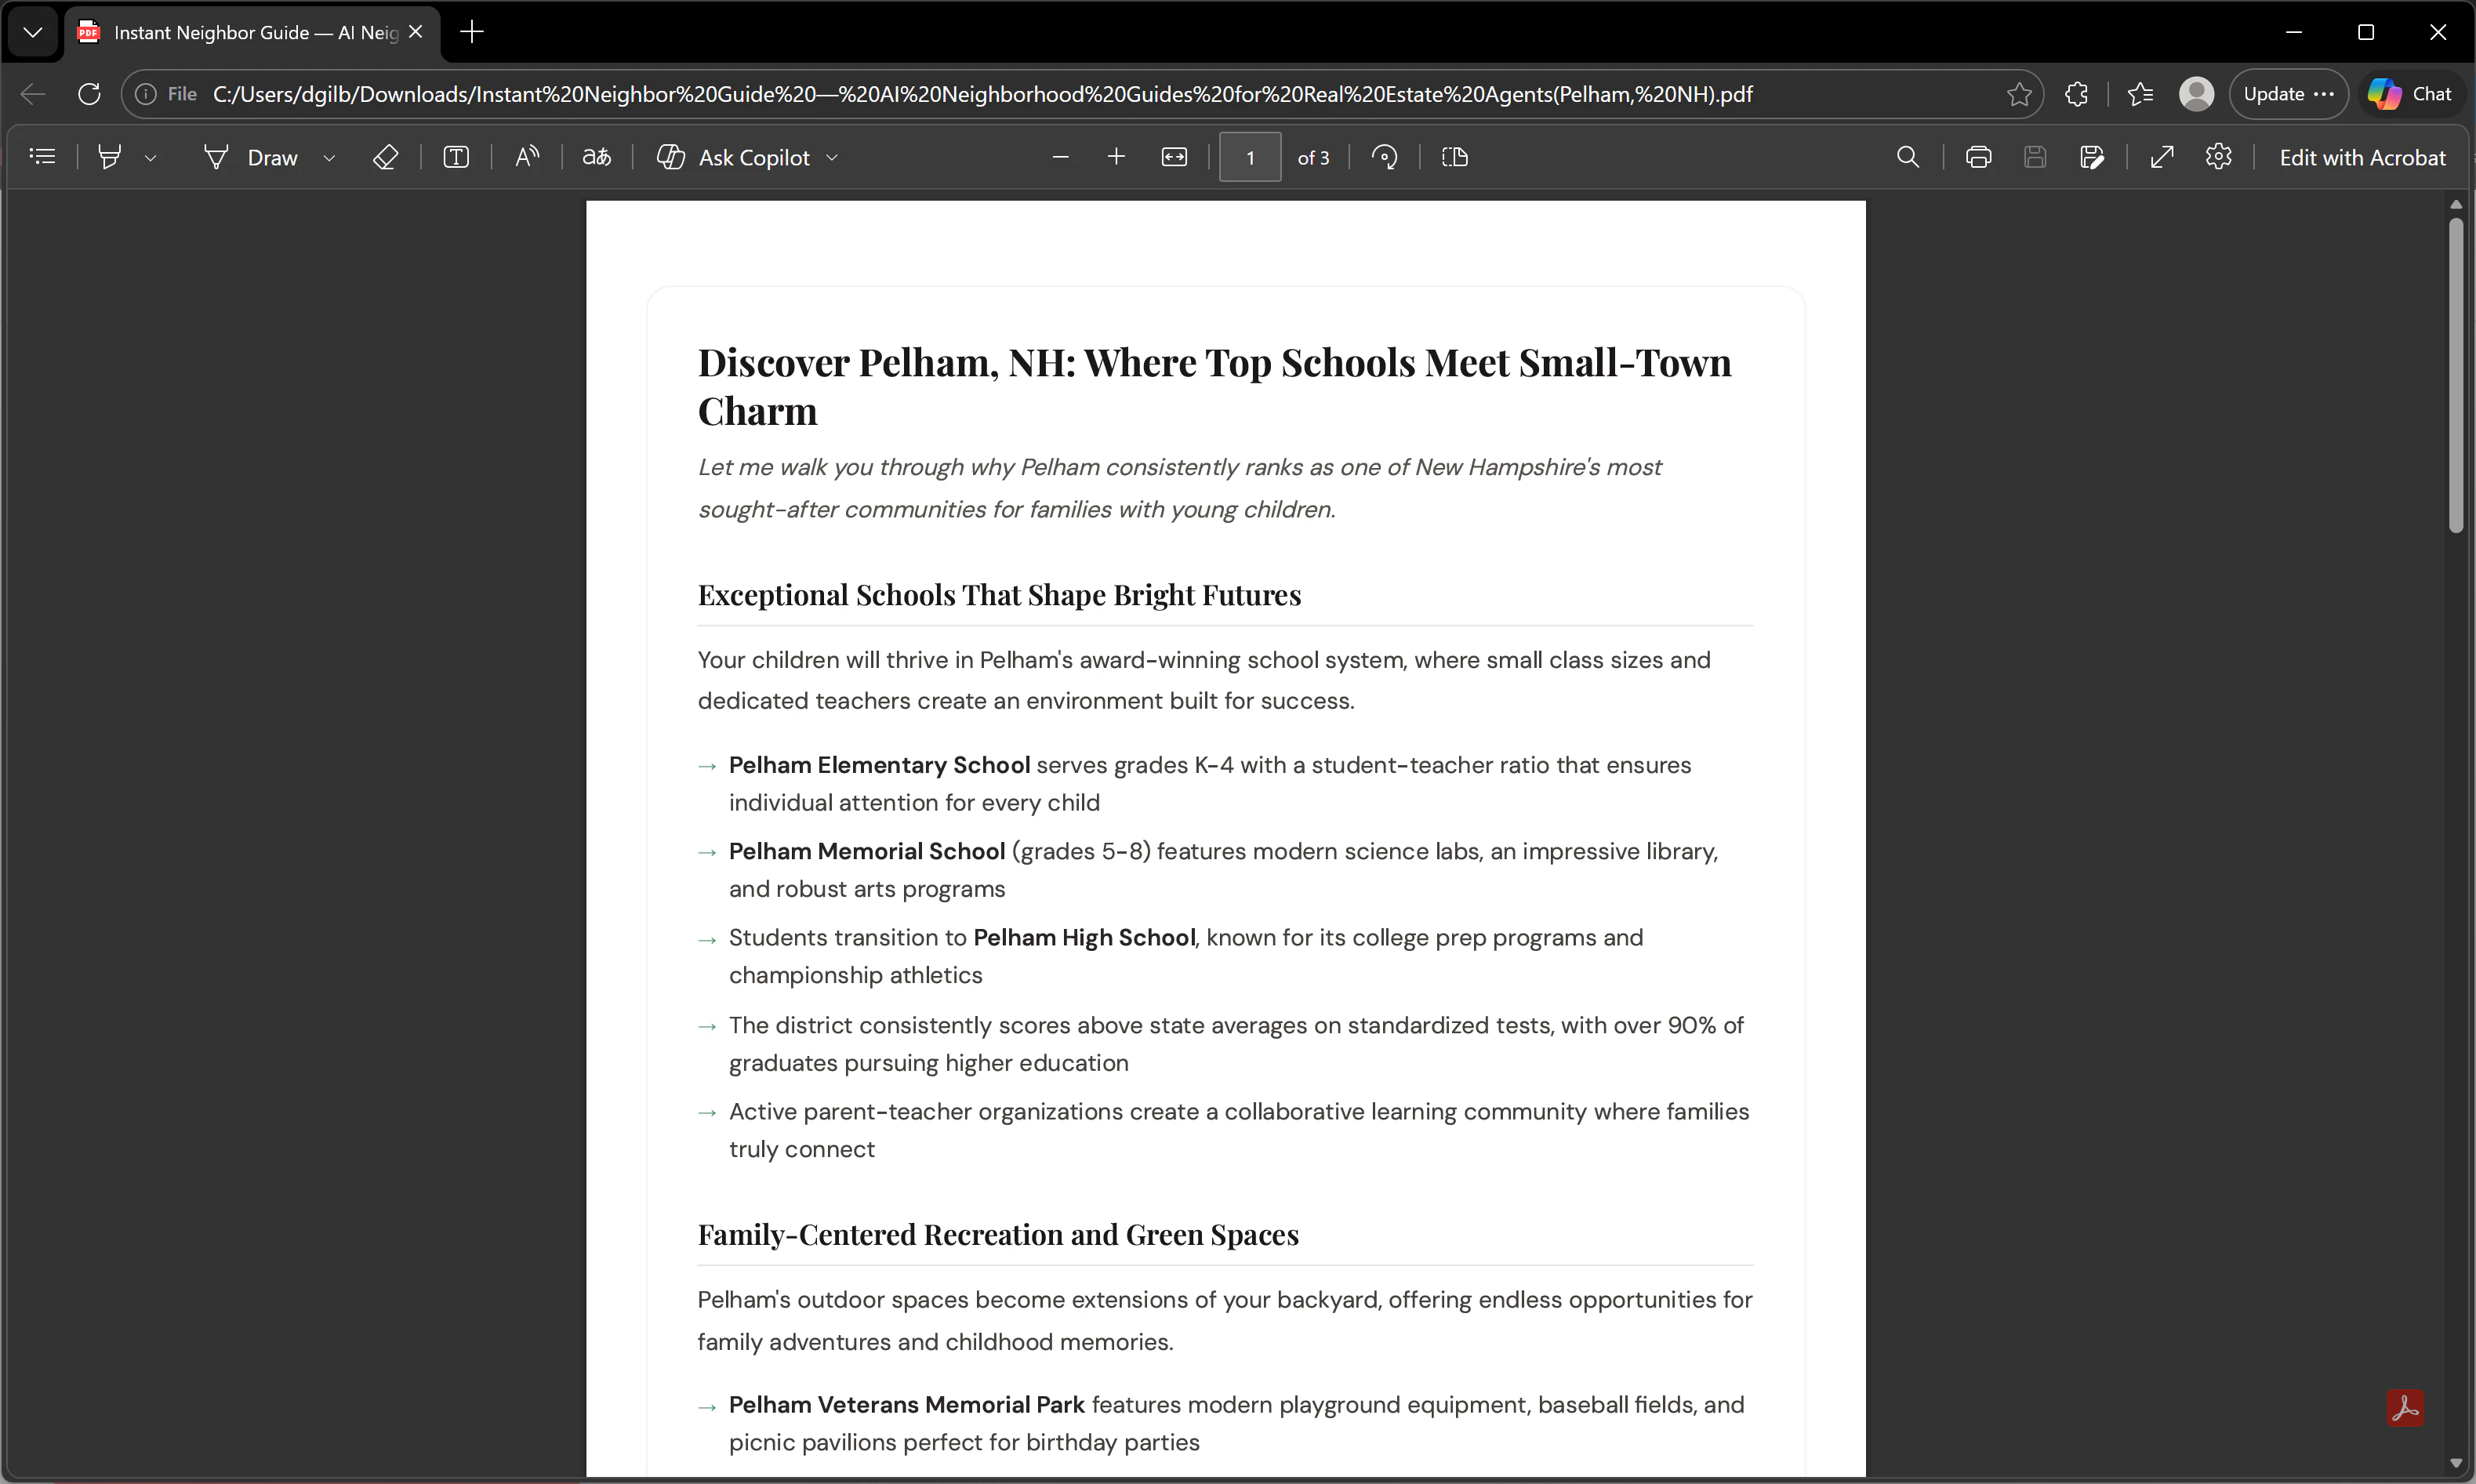Enter full screen mode
The image size is (2476, 1484).
tap(2162, 157)
